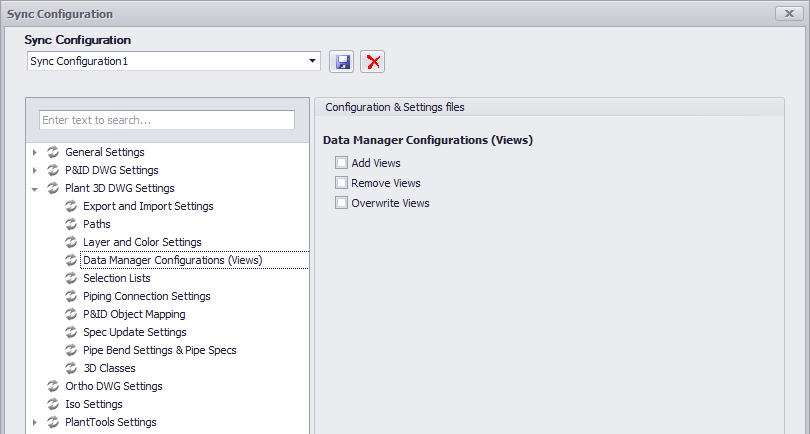810x434 pixels.
Task: Select Spec Update Settings
Action: click(x=135, y=332)
